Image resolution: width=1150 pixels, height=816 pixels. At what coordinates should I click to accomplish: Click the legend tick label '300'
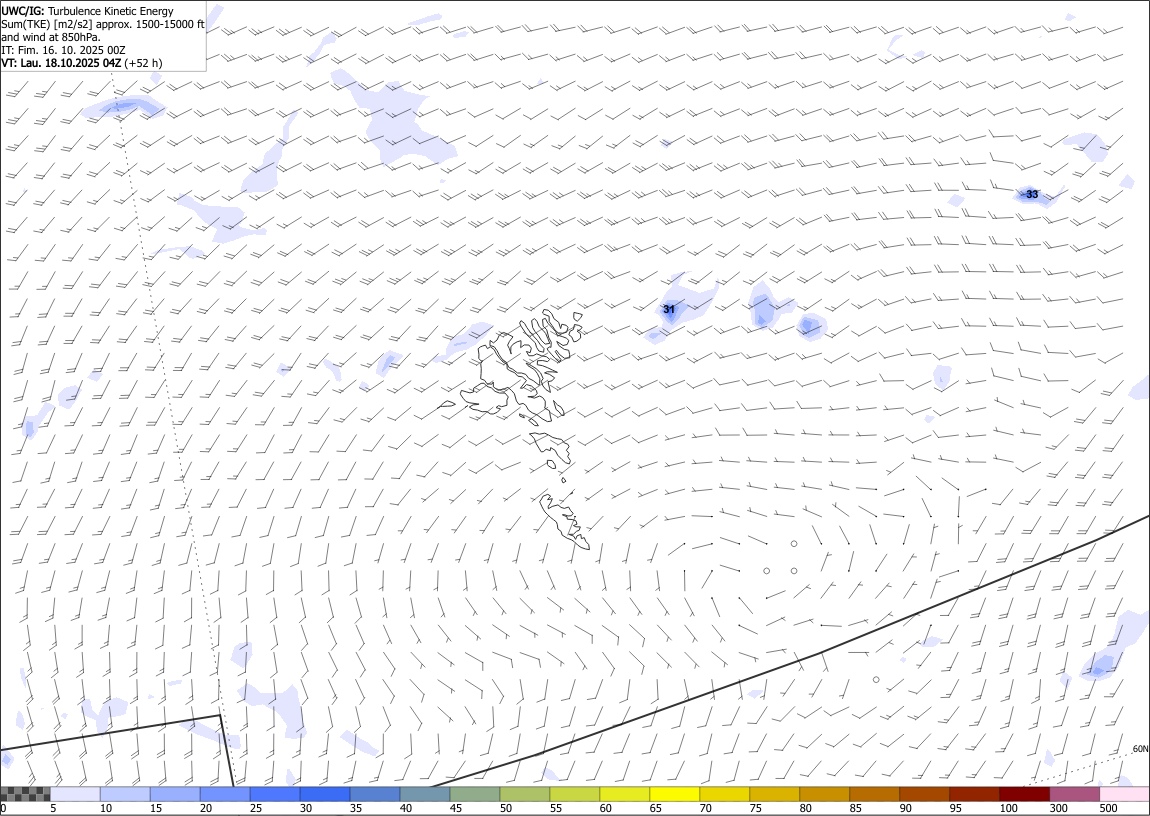tap(1058, 808)
